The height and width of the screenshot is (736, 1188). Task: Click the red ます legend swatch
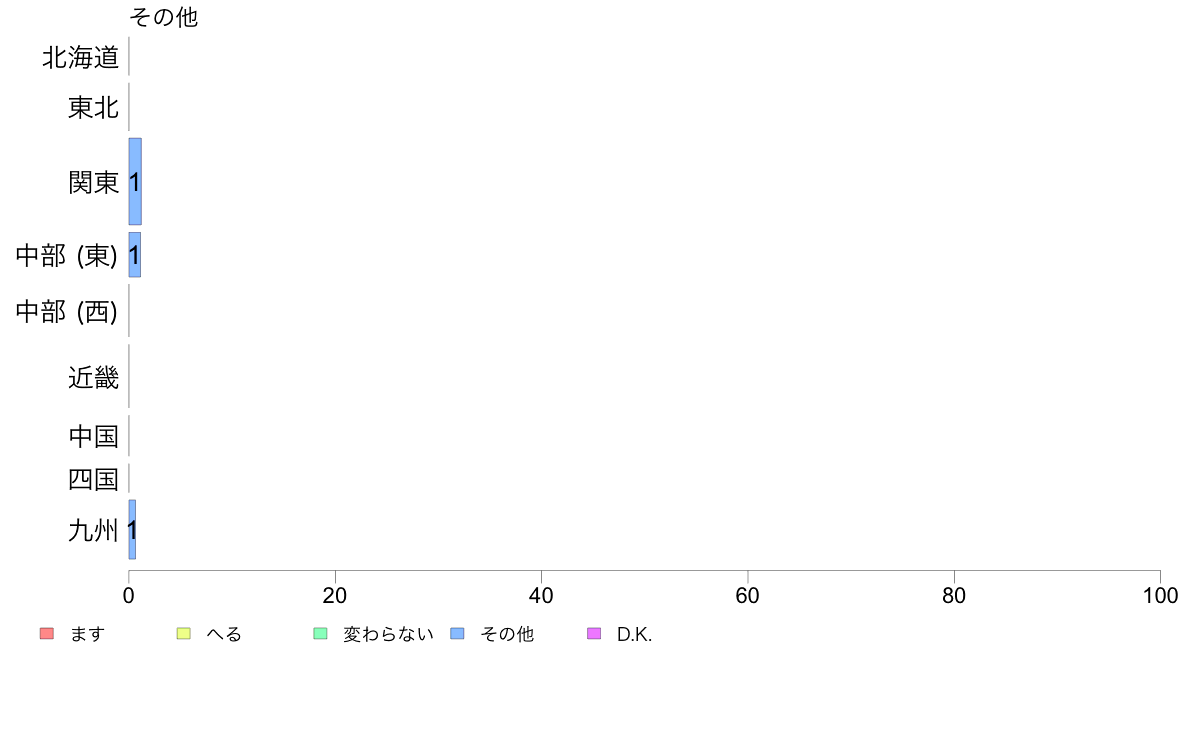click(x=46, y=634)
